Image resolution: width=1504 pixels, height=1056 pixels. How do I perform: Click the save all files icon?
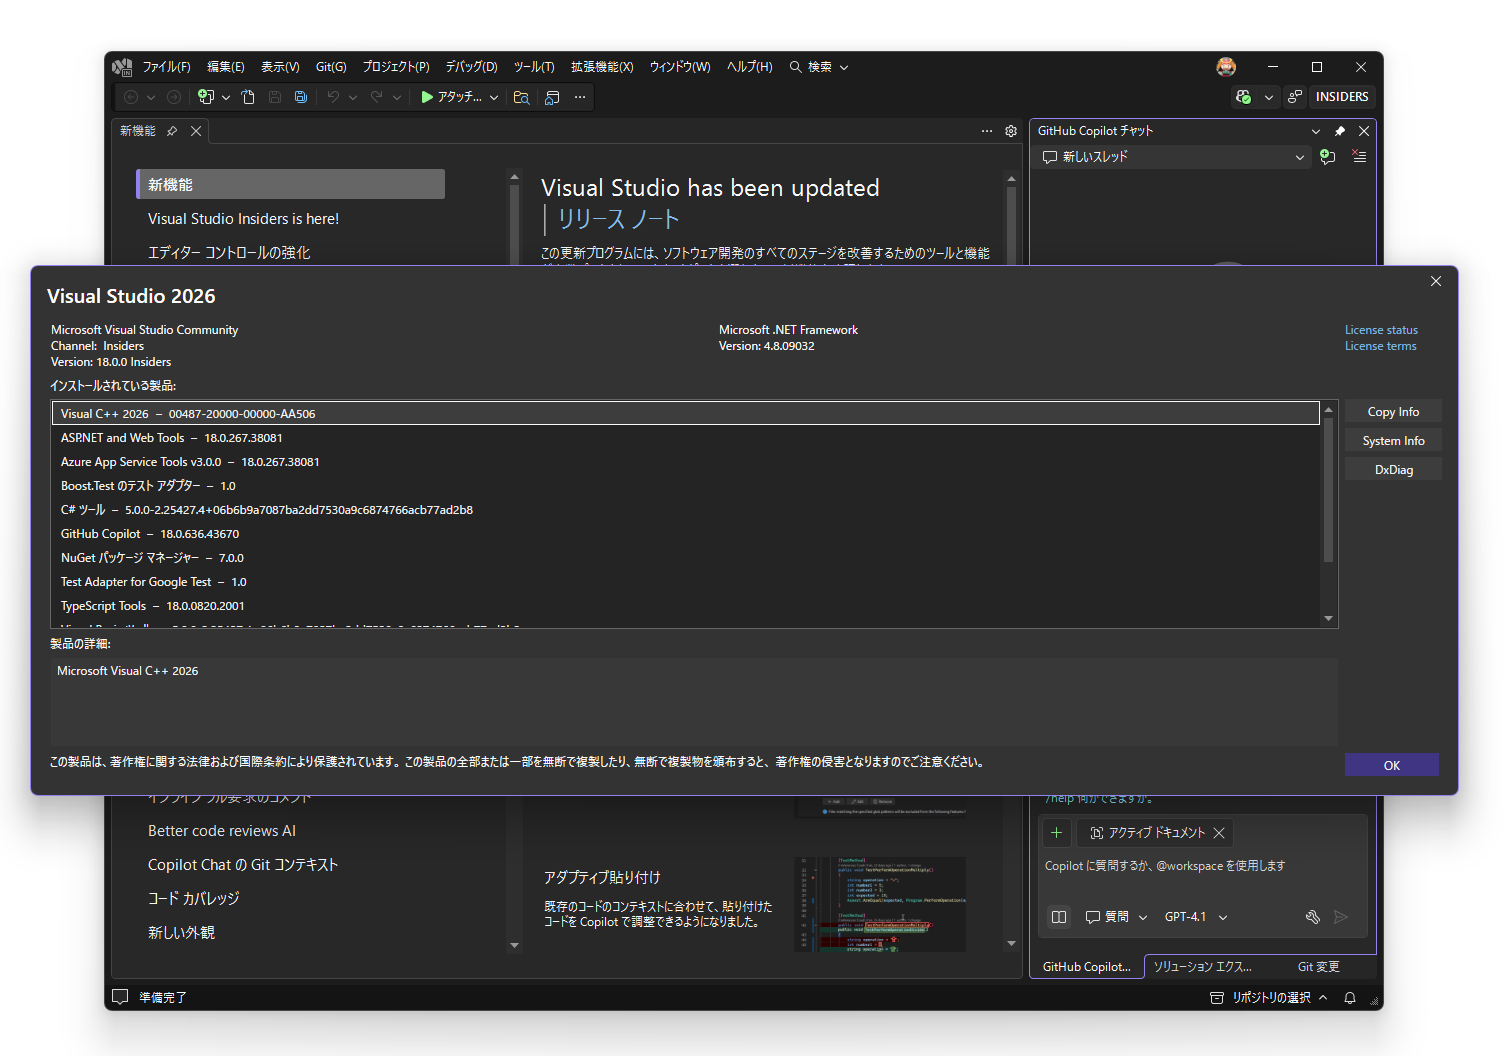click(301, 97)
